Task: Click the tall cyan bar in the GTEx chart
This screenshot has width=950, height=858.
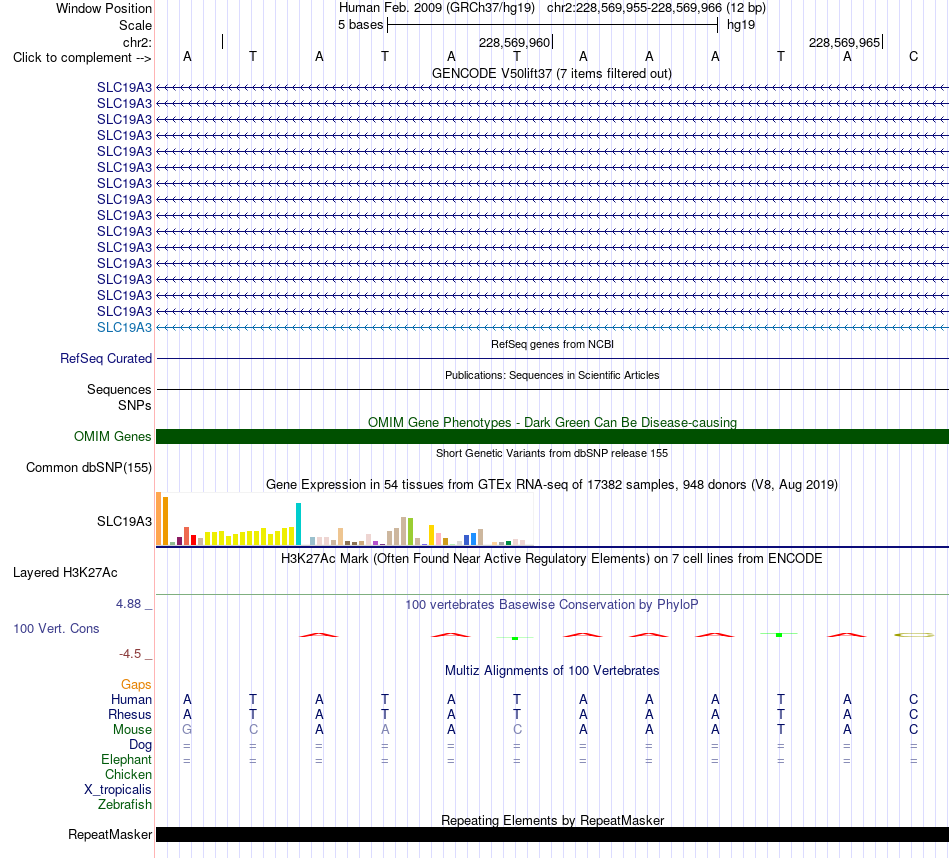Action: (298, 524)
